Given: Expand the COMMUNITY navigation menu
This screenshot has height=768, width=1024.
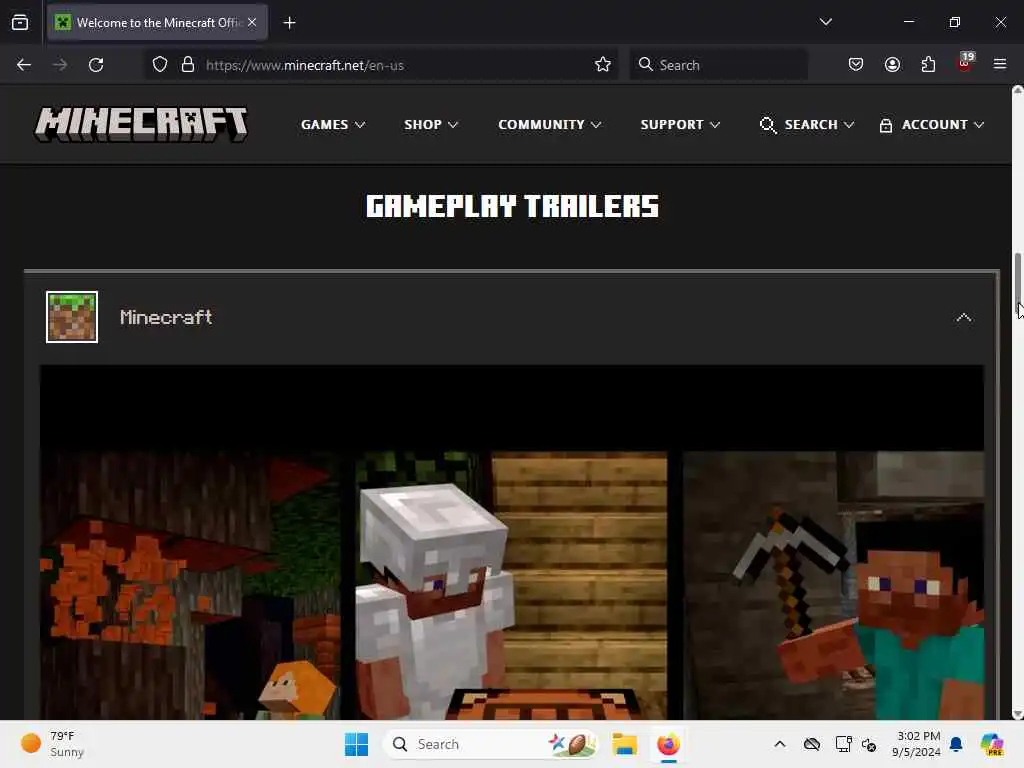Looking at the screenshot, I should 549,124.
